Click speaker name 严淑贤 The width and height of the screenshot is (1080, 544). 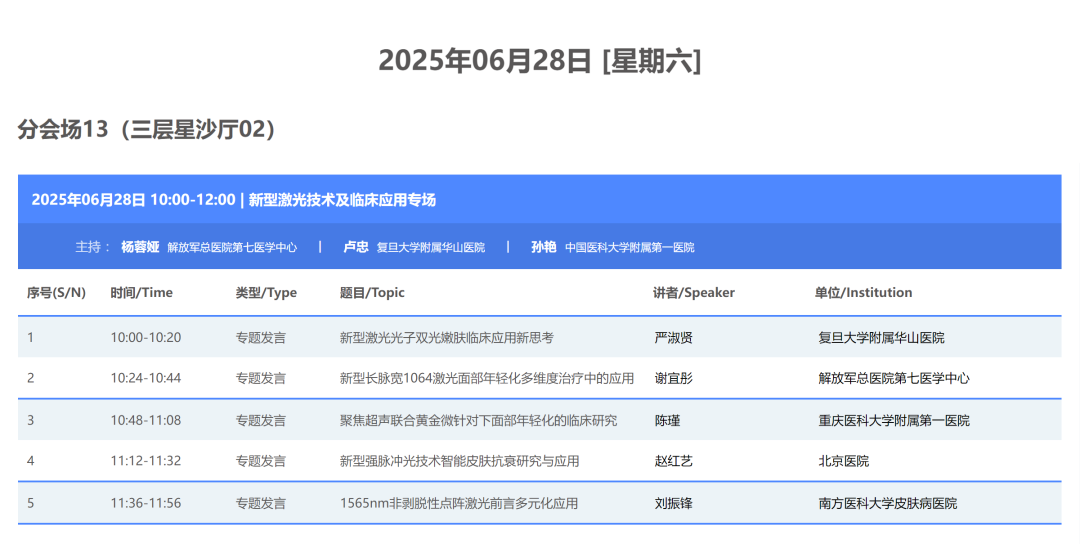[674, 337]
